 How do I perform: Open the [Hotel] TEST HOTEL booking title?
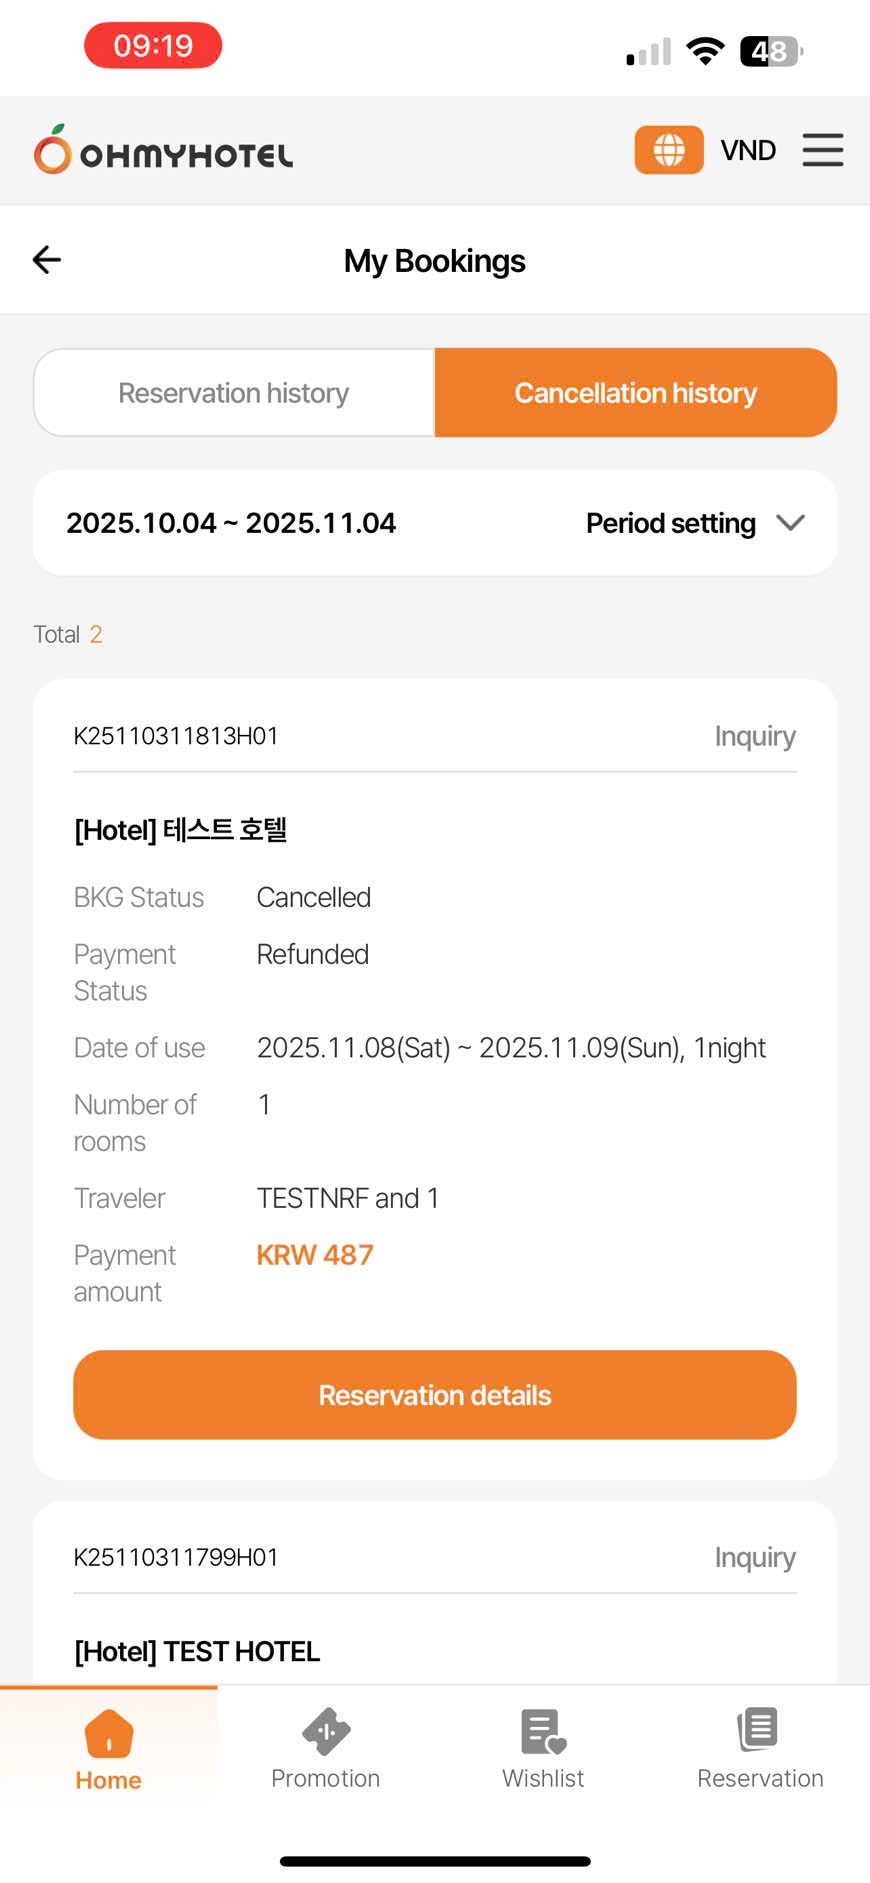pyautogui.click(x=197, y=1651)
